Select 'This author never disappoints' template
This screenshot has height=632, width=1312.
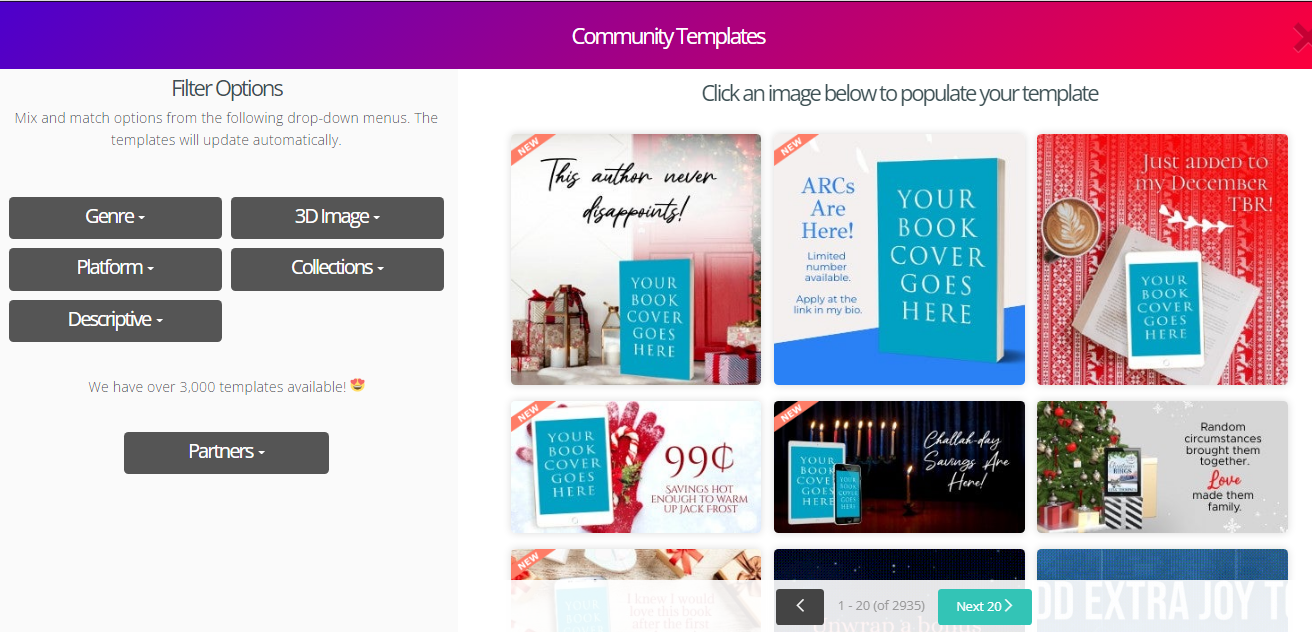click(636, 259)
